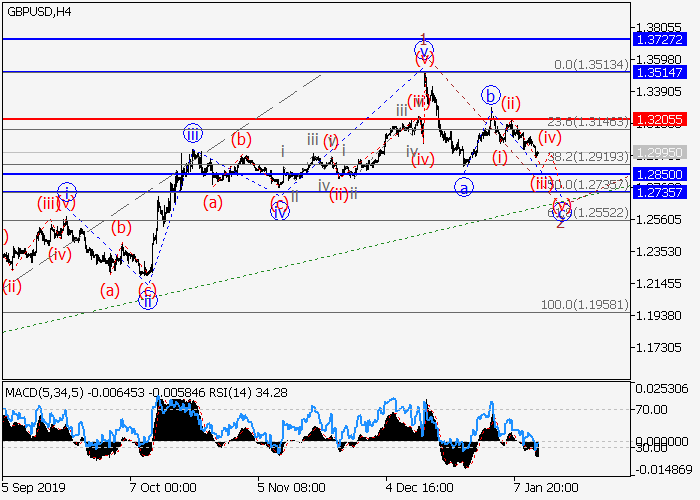Click the 0.025306 indicator scale value
This screenshot has width=700, height=500.
[x=662, y=389]
